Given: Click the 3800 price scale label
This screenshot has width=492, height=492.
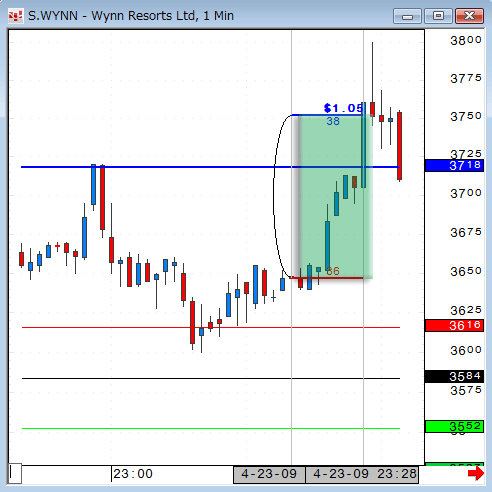Looking at the screenshot, I should pos(466,40).
